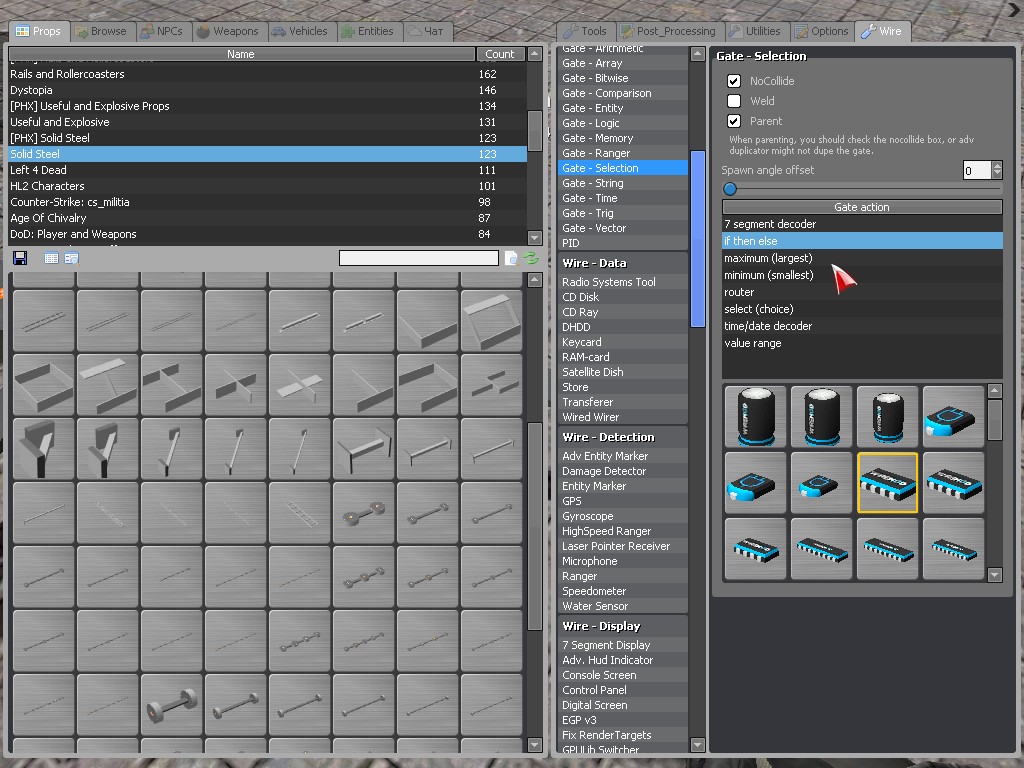Image resolution: width=1024 pixels, height=768 pixels.
Task: Choose the first black cylinder gate model
Action: tap(755, 416)
